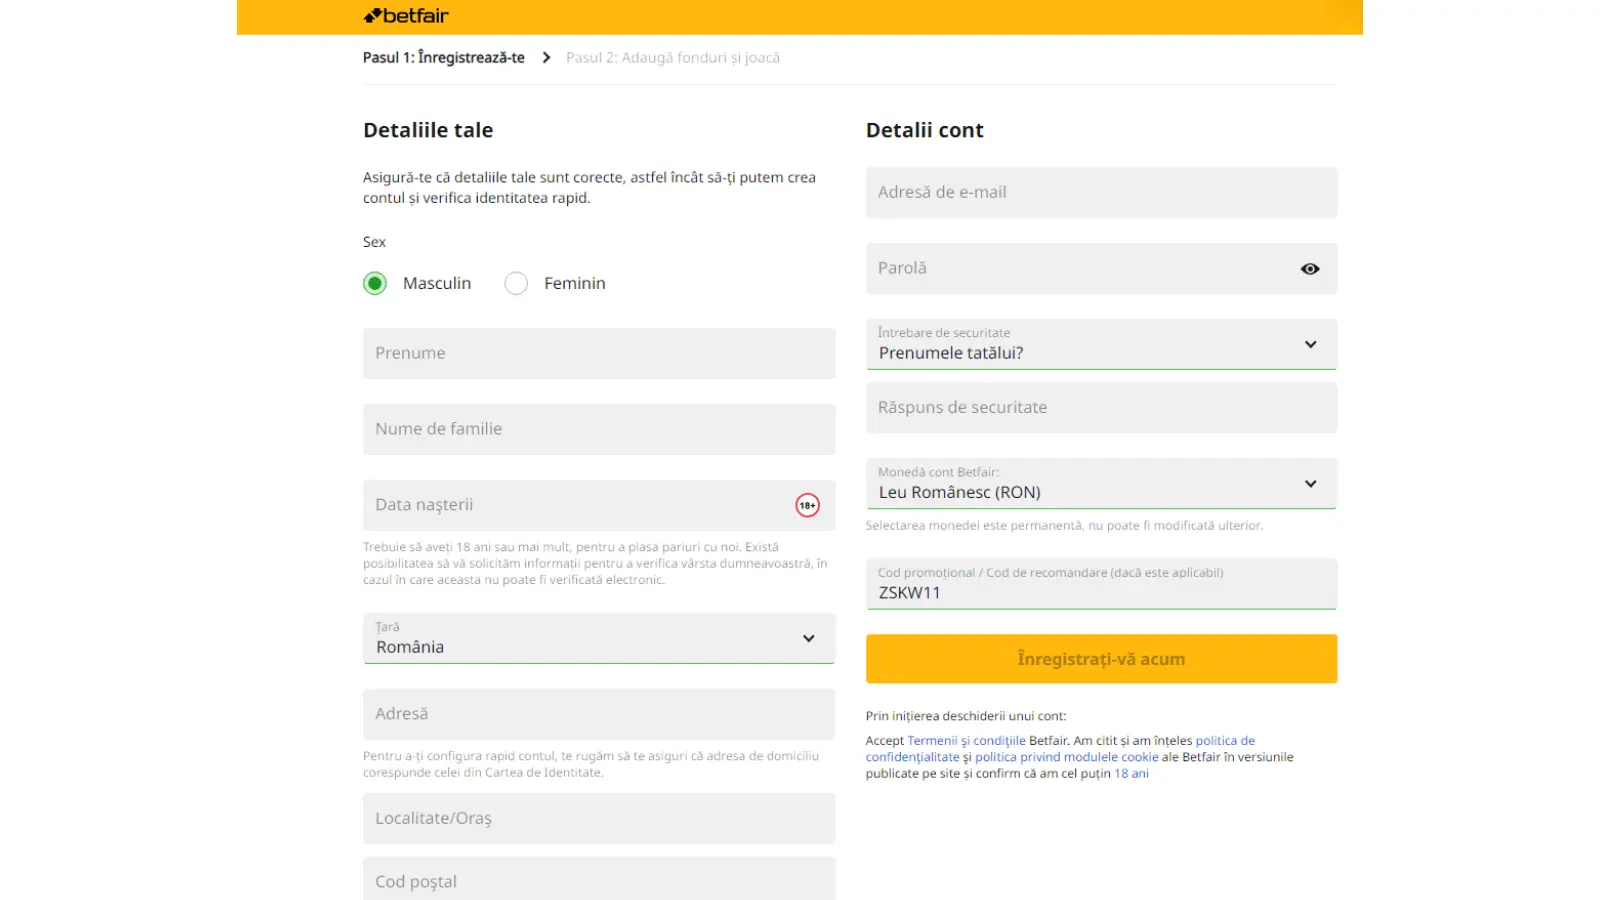Focus the Data nașterii field
Viewport: 1600px width, 900px height.
(x=599, y=505)
